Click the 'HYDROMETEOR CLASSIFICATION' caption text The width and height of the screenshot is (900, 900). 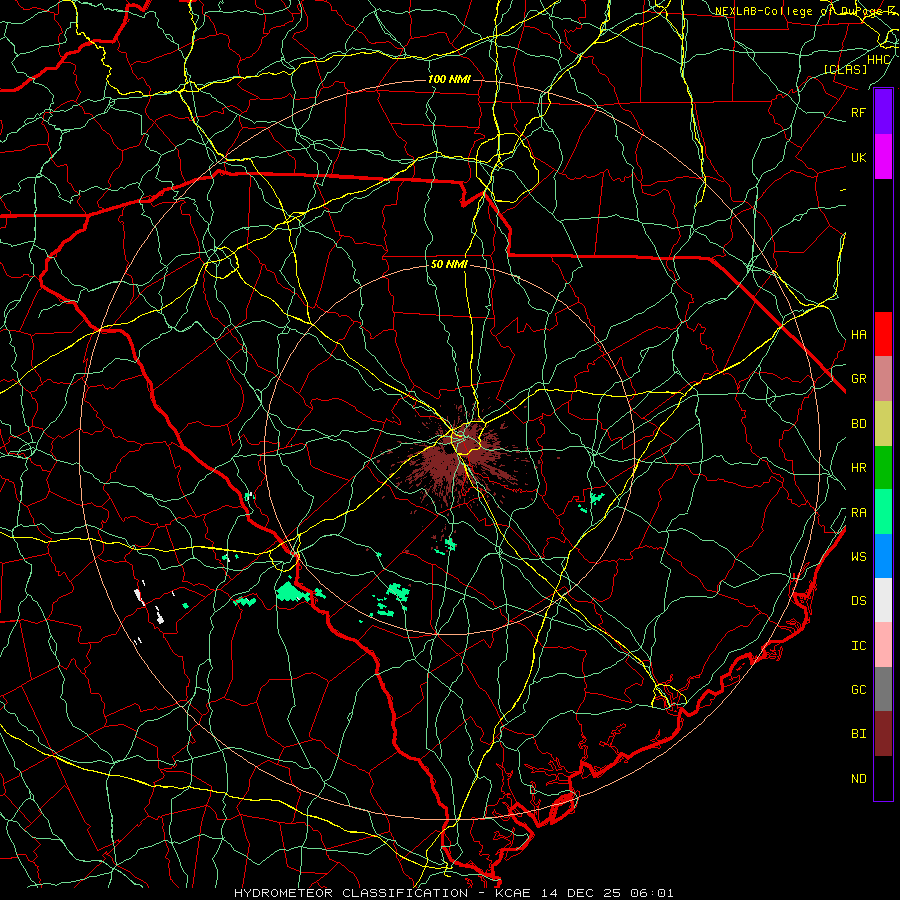point(351,893)
